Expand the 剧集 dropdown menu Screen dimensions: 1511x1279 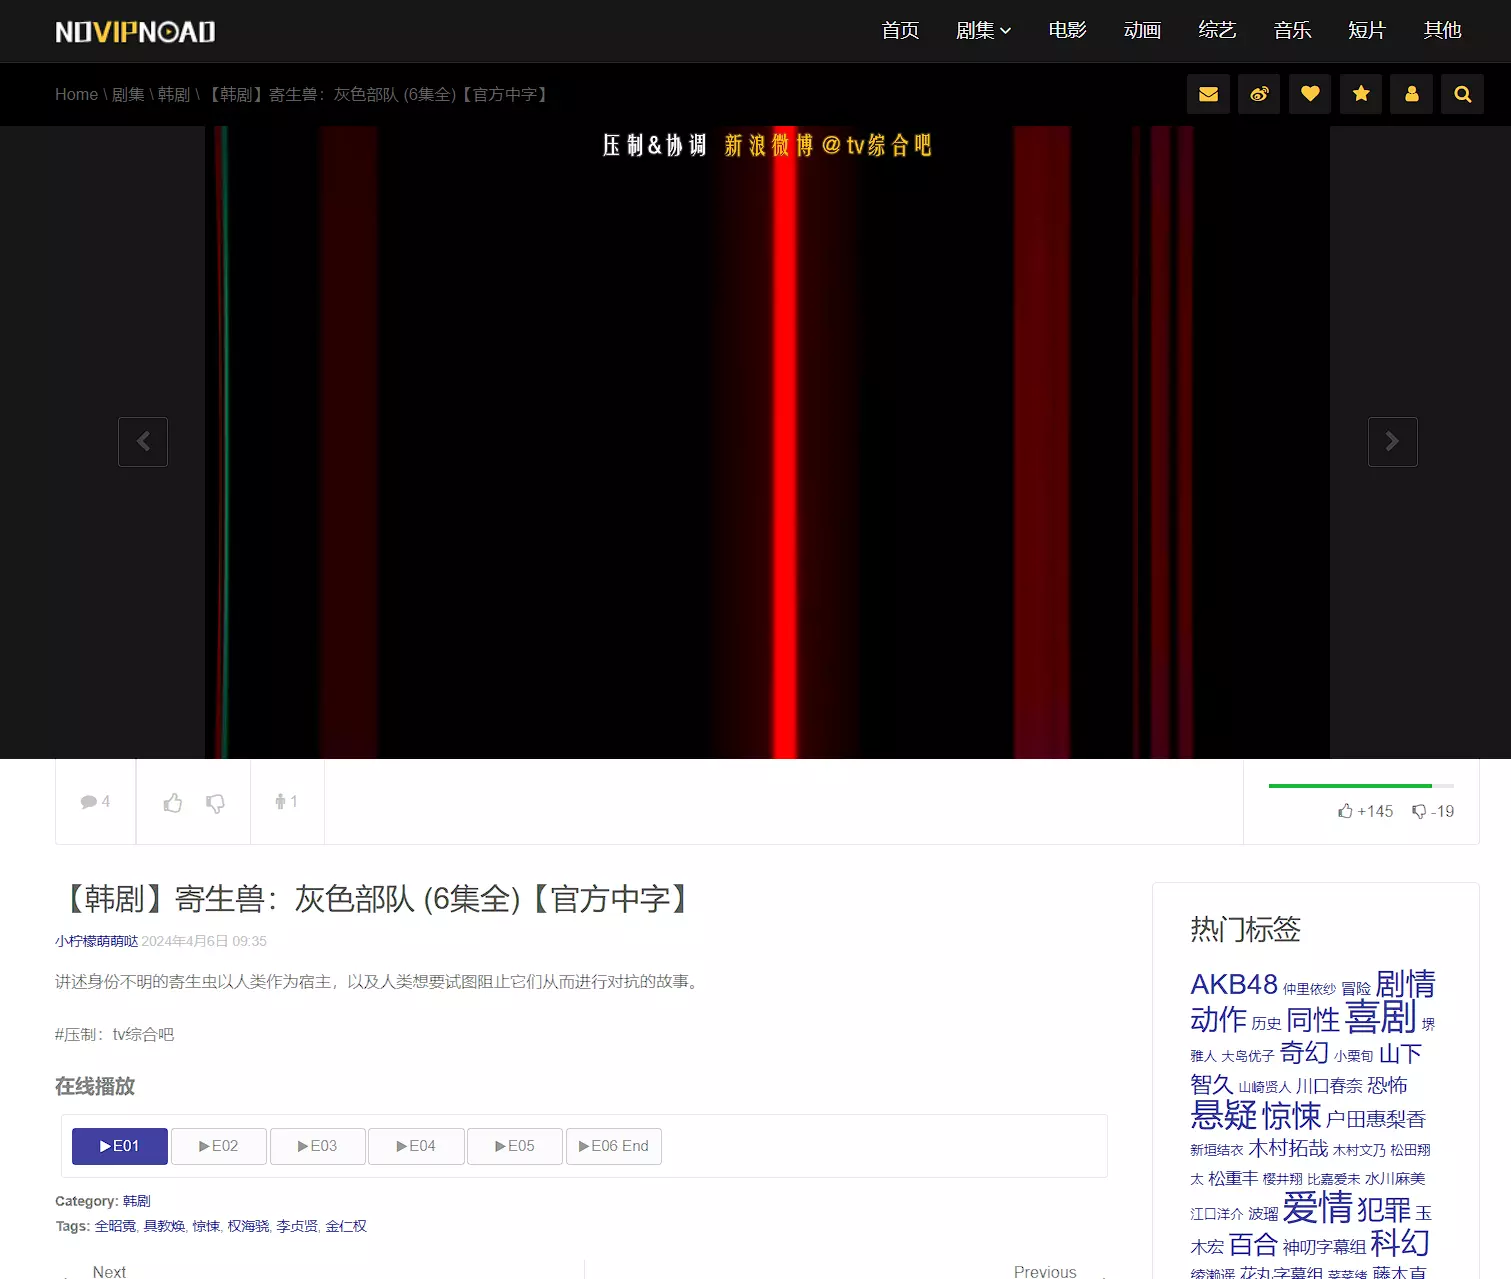click(983, 31)
